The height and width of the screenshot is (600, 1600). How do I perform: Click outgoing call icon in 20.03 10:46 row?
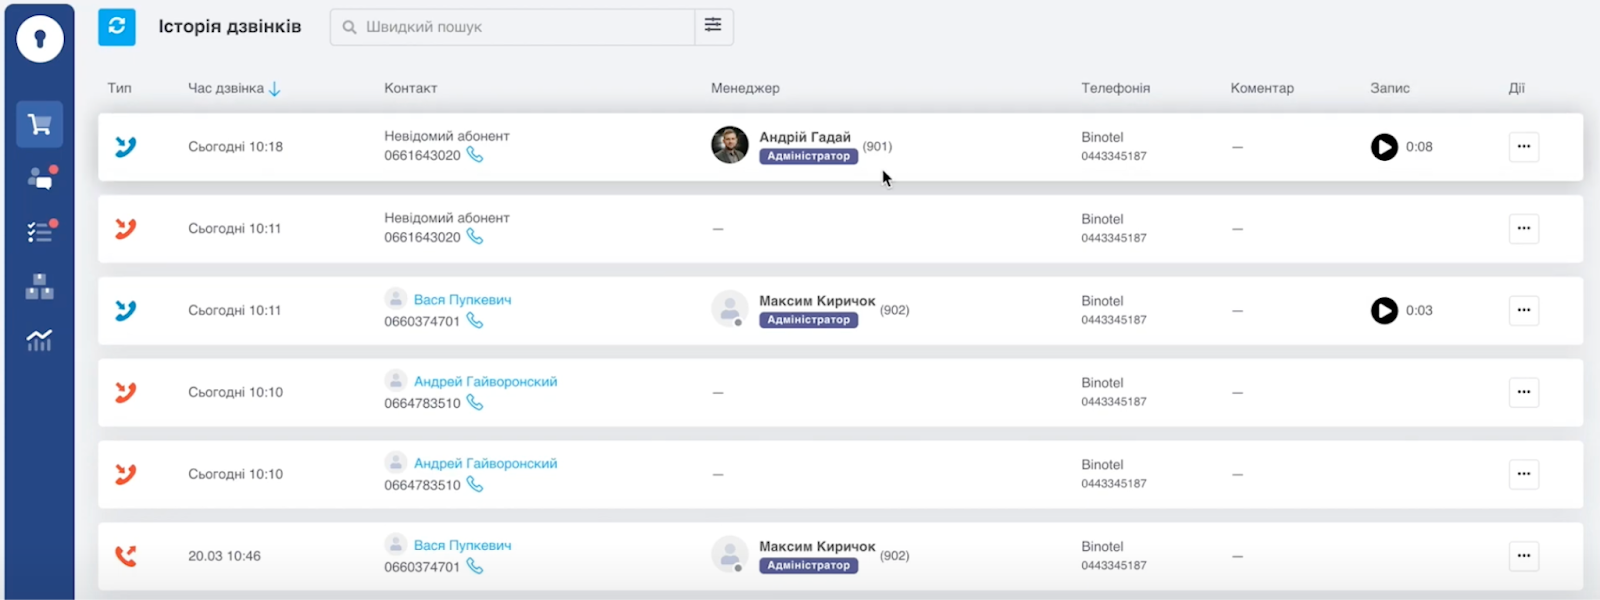coord(125,556)
